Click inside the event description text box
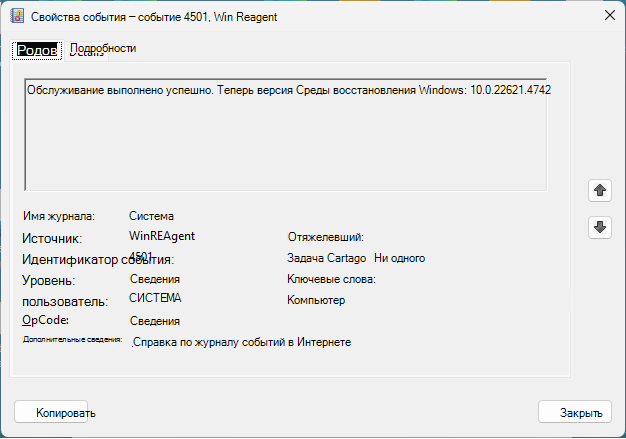 coord(286,135)
